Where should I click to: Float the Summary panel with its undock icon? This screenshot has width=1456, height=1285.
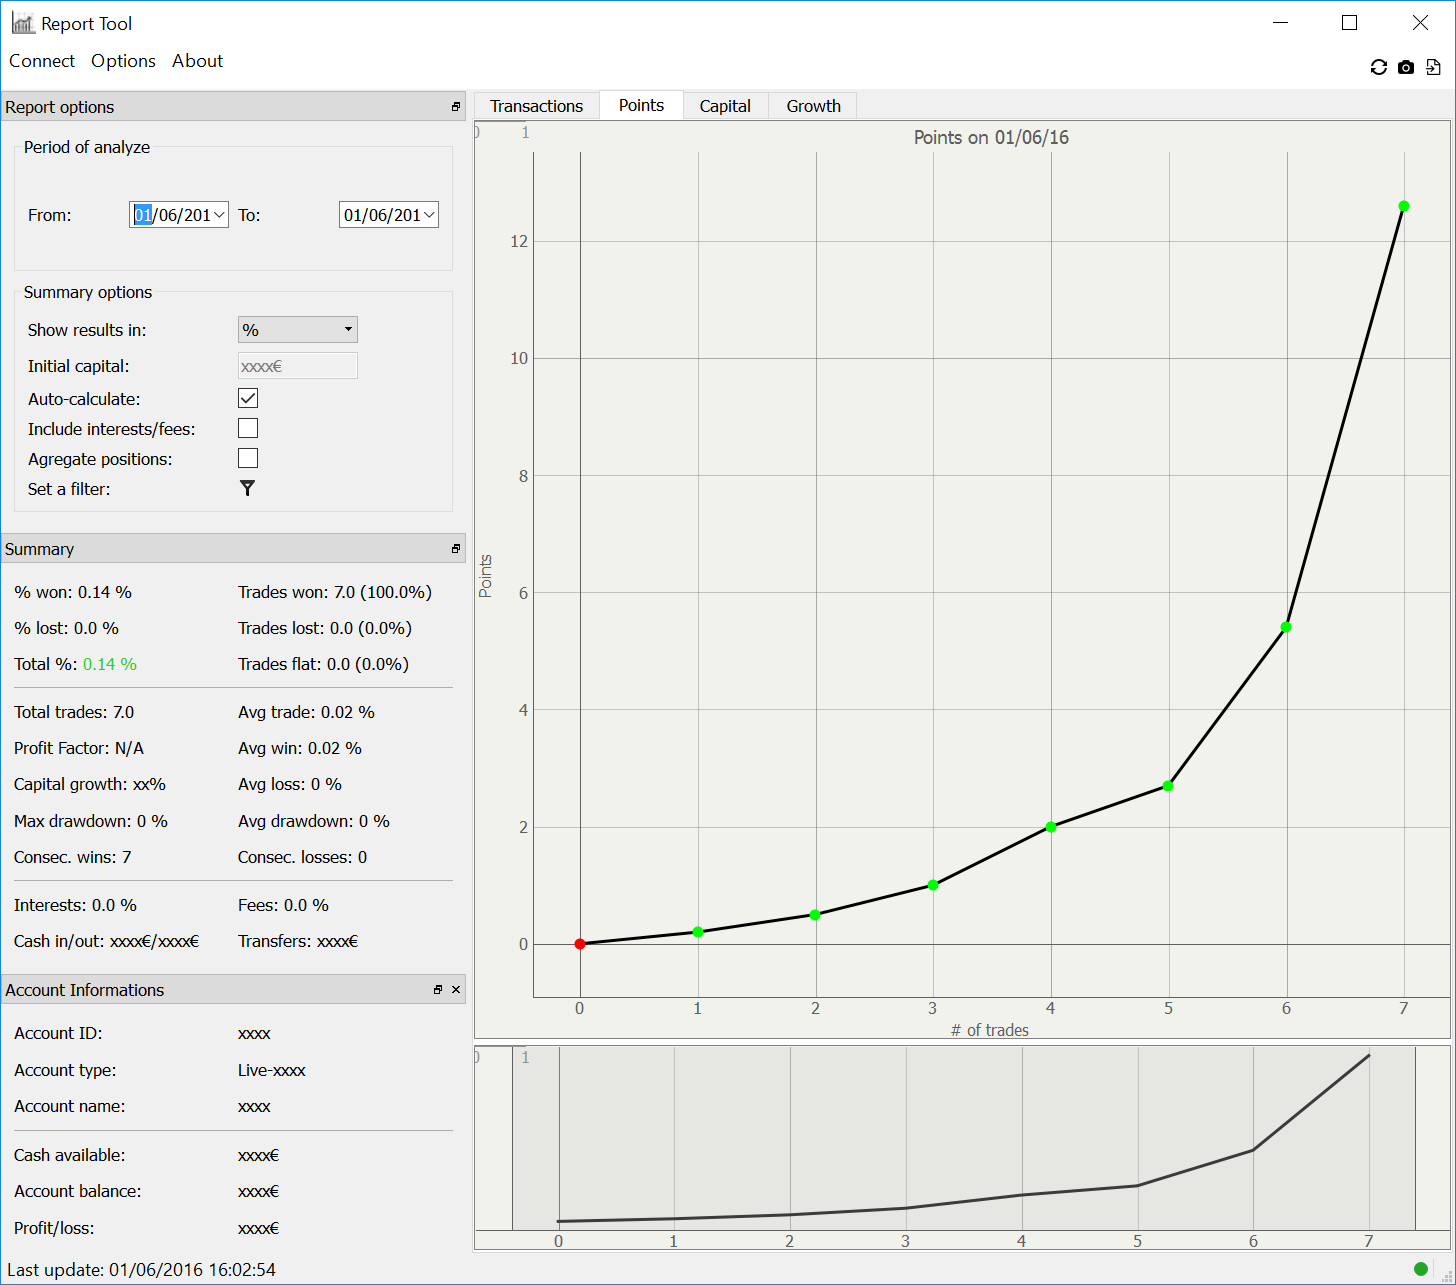coord(456,549)
